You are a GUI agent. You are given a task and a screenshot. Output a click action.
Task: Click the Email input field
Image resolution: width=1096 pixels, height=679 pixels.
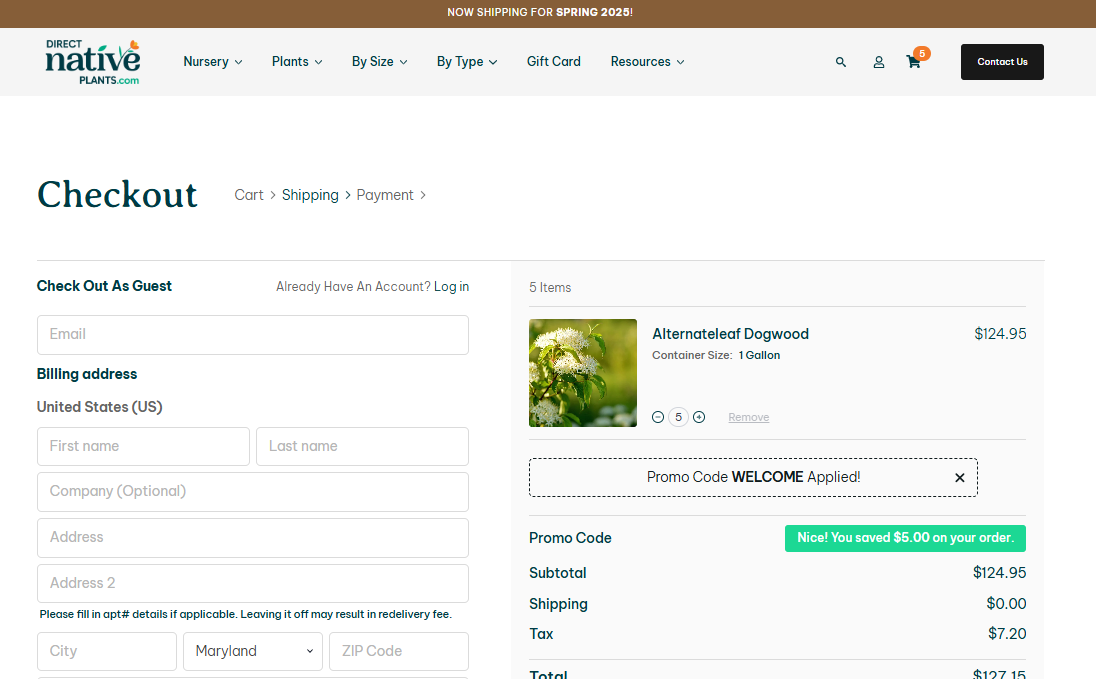(252, 334)
